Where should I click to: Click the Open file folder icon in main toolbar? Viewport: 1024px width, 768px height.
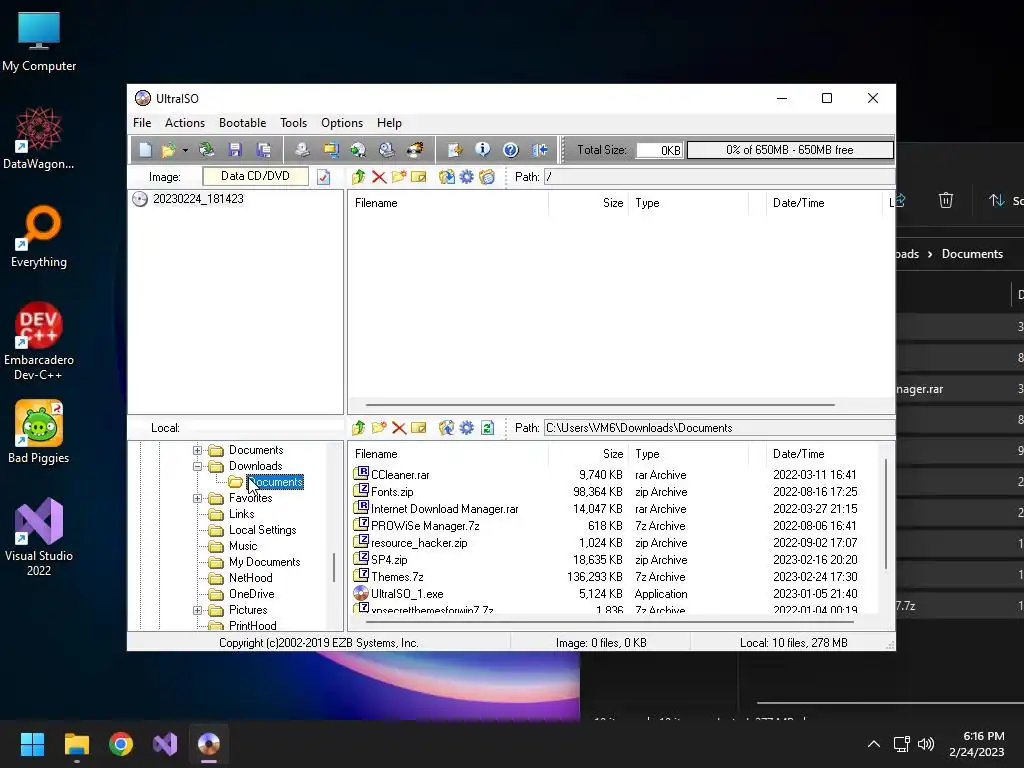pos(168,150)
